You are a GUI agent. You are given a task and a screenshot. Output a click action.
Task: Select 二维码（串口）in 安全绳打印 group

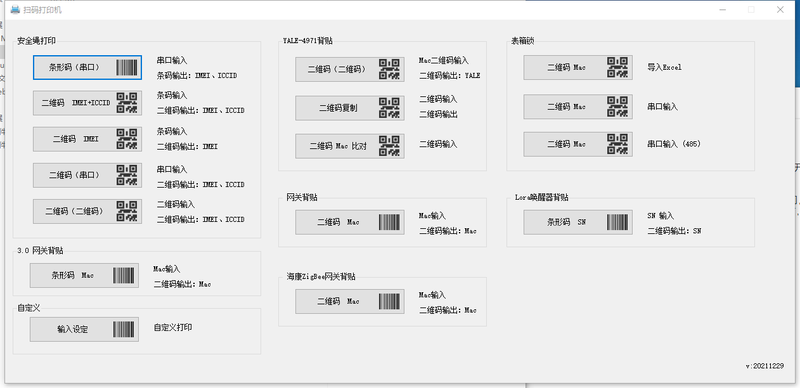[x=87, y=175]
